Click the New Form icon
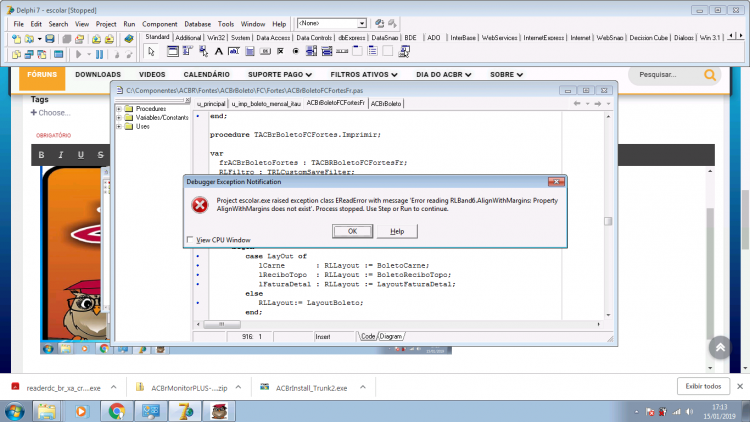 click(x=58, y=55)
